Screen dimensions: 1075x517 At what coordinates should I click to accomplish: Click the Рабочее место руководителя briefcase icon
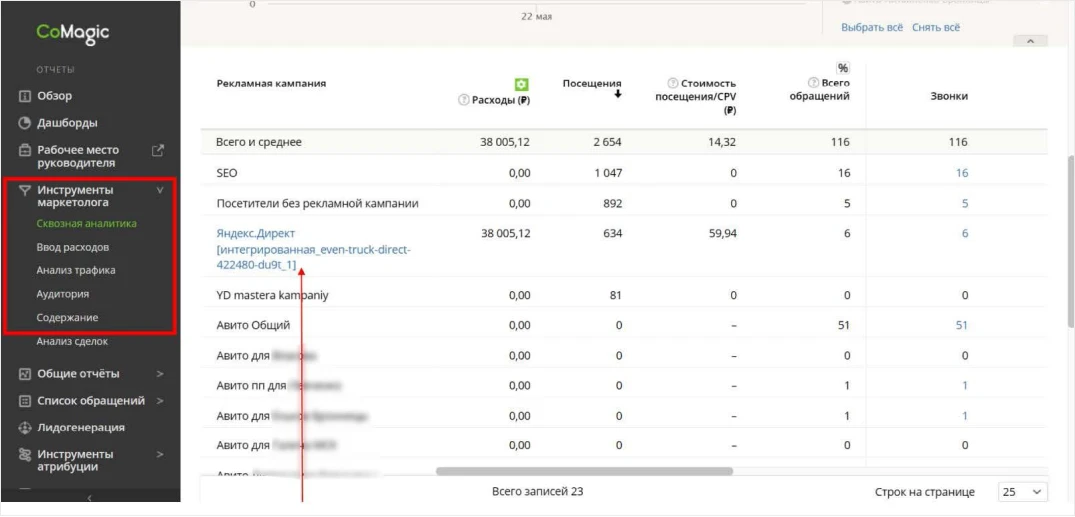(25, 150)
